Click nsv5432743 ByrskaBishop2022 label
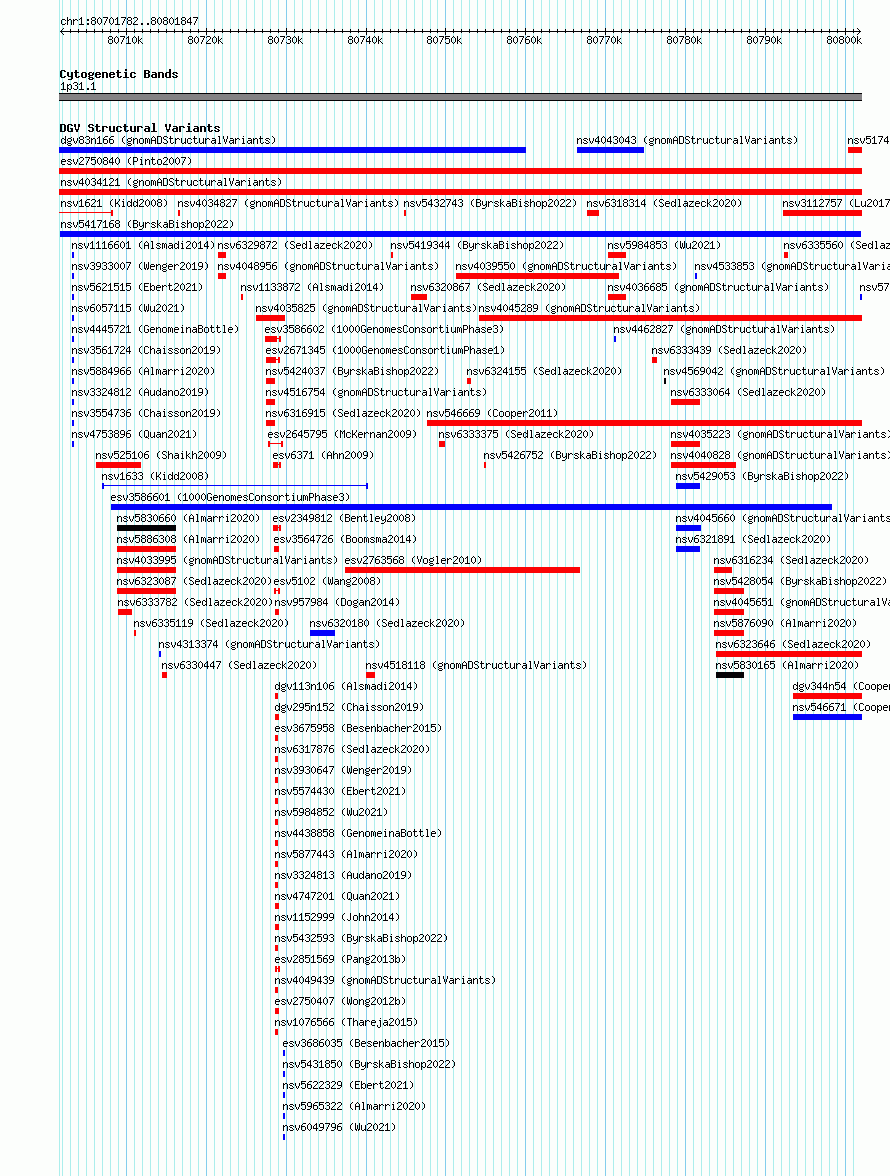The height and width of the screenshot is (1176, 890). click(490, 203)
